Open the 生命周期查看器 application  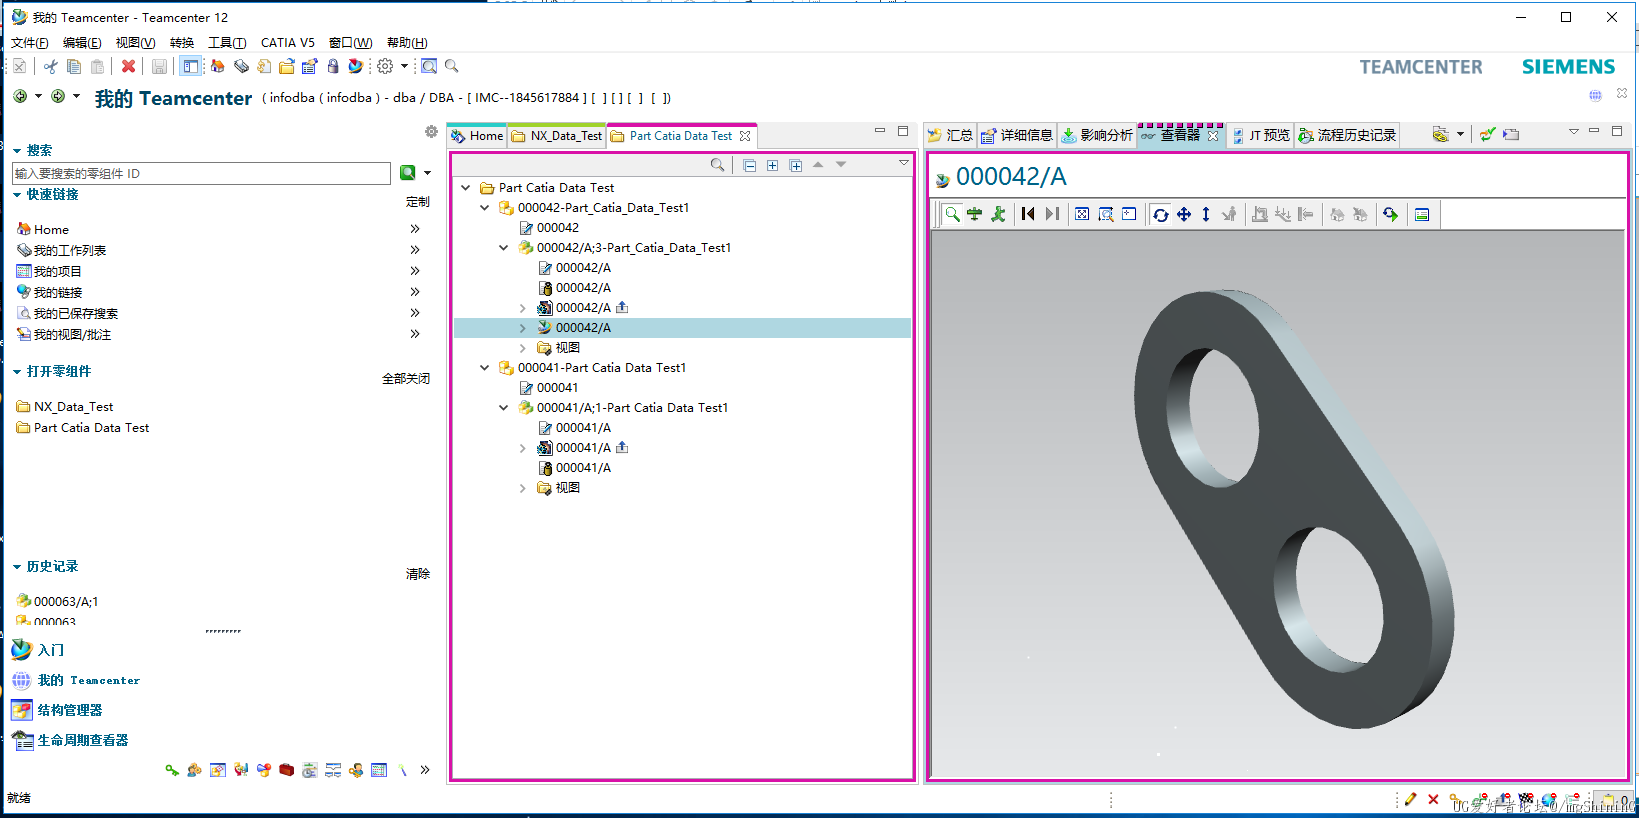pyautogui.click(x=70, y=741)
